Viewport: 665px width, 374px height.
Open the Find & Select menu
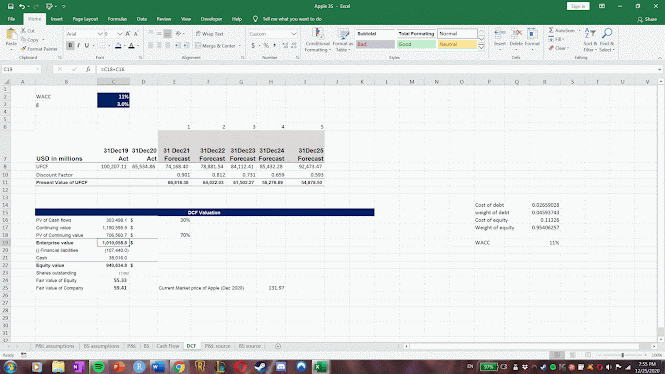click(x=607, y=40)
